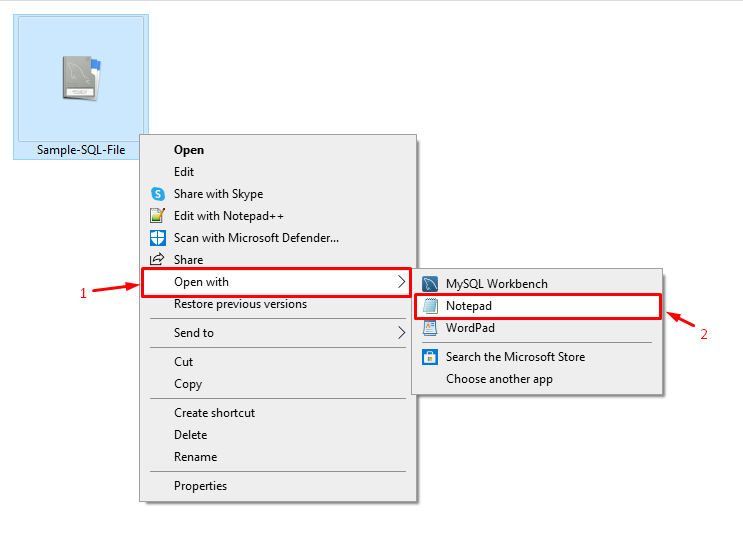
Task: Click the Notepad icon in submenu
Action: tap(430, 306)
